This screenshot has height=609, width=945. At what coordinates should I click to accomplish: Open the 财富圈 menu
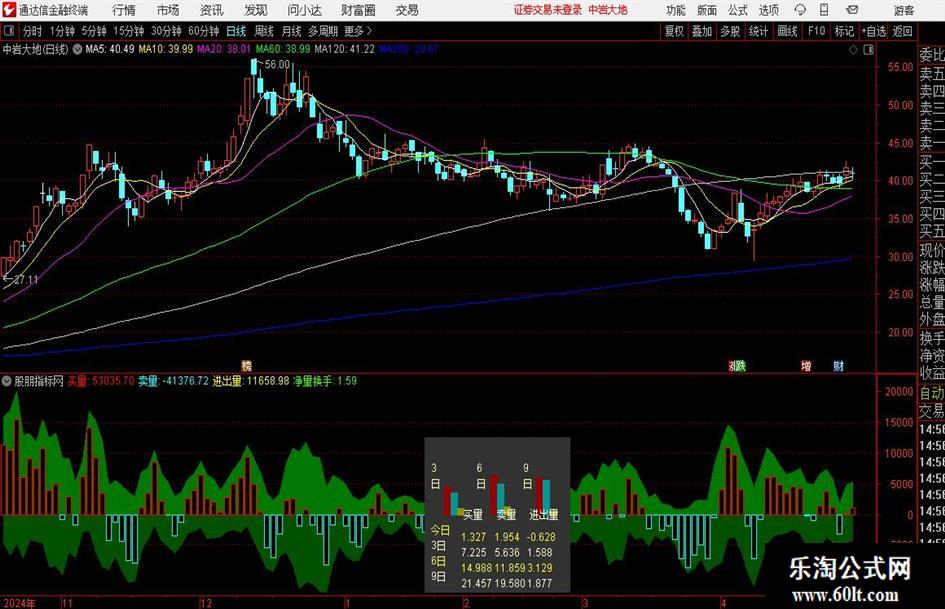tap(358, 10)
